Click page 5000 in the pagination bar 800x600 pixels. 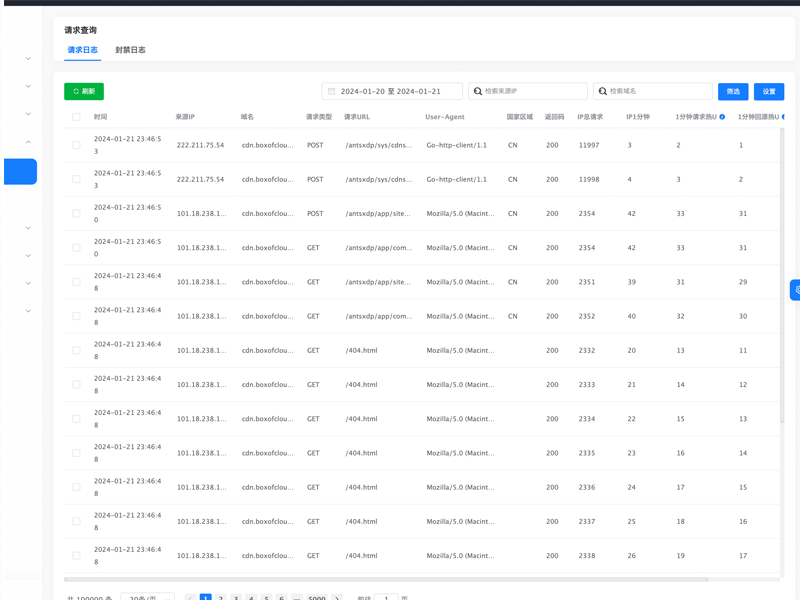click(316, 597)
